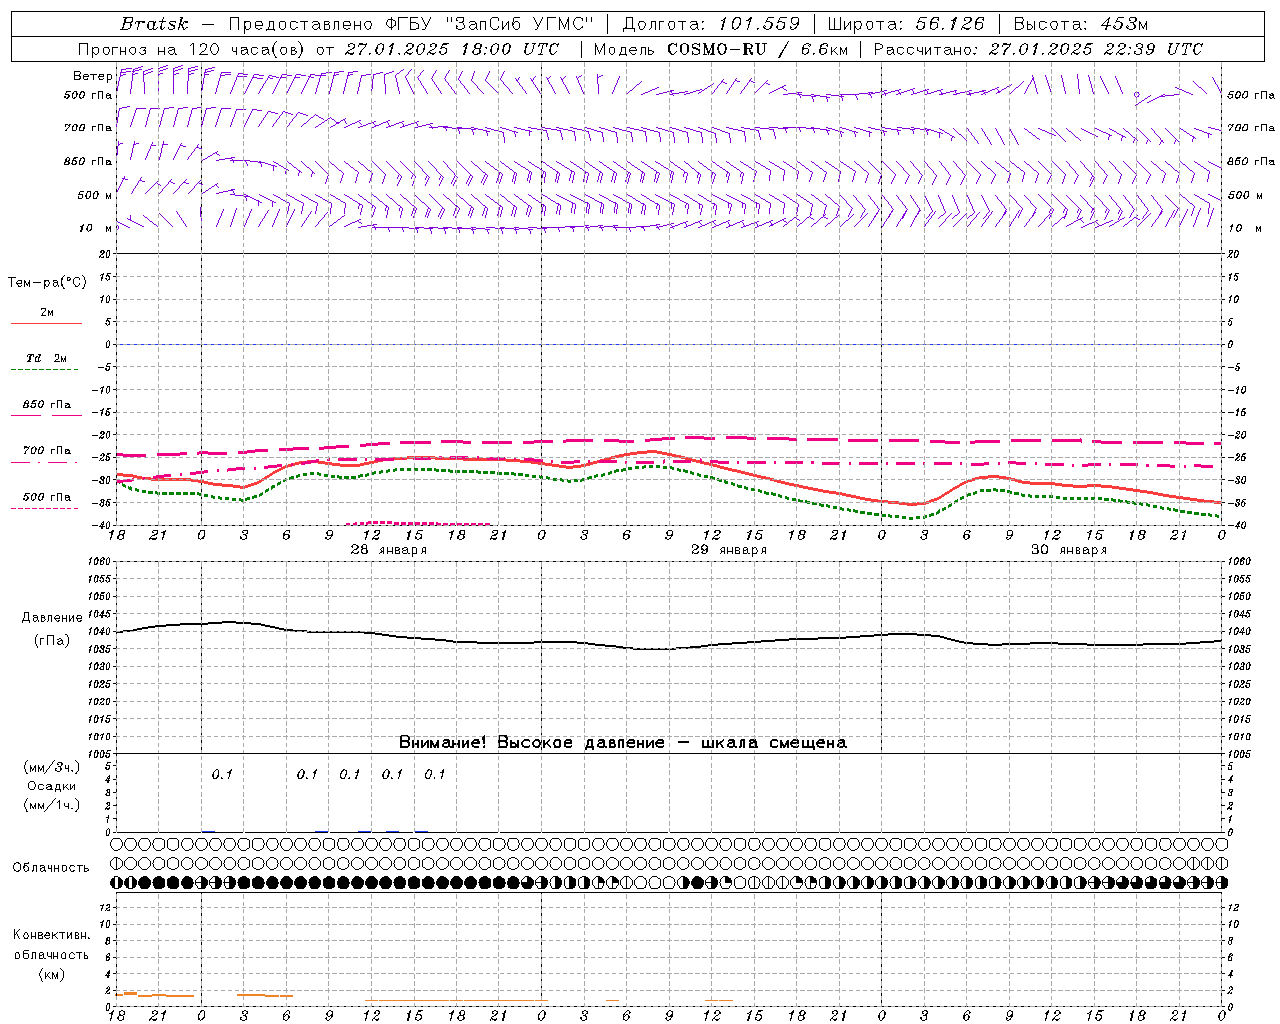Click the 29 января date label
The image size is (1280, 1024).
coord(729,550)
